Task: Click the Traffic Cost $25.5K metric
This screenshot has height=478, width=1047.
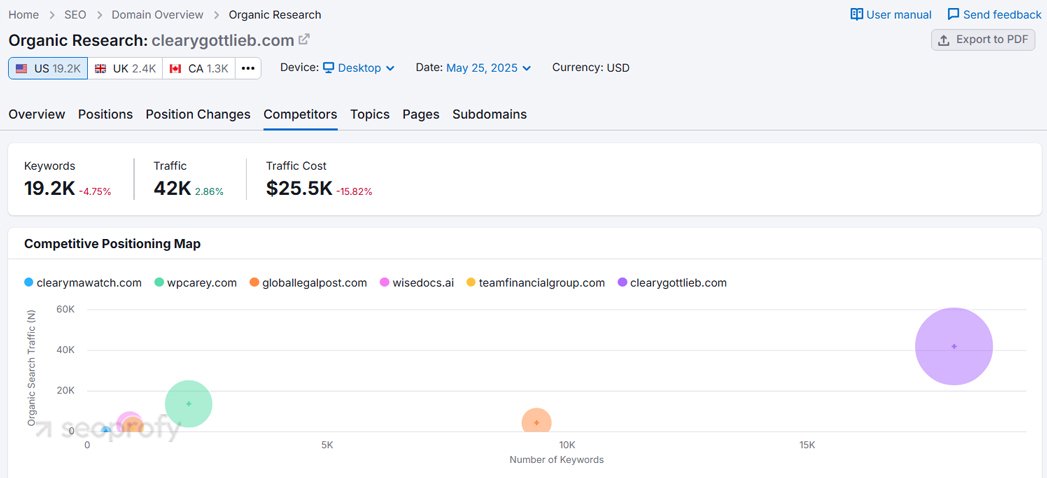Action: tap(299, 188)
